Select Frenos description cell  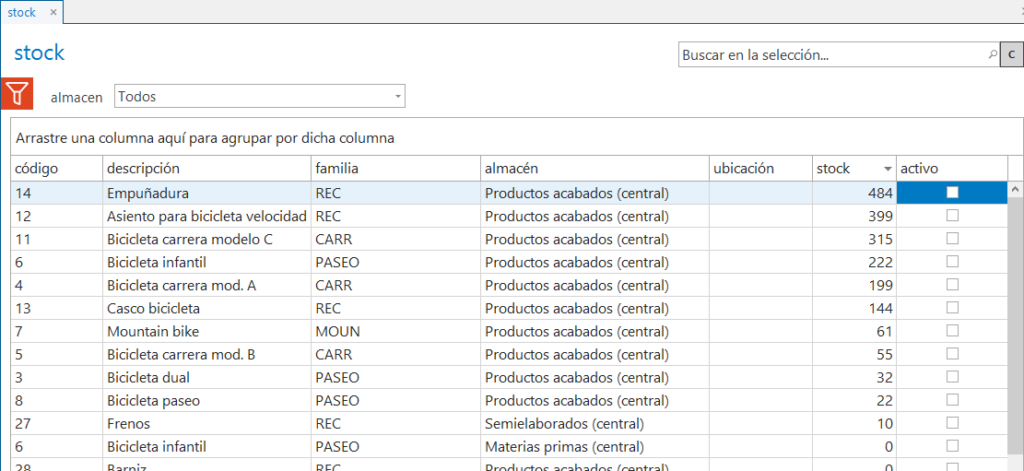click(x=207, y=423)
